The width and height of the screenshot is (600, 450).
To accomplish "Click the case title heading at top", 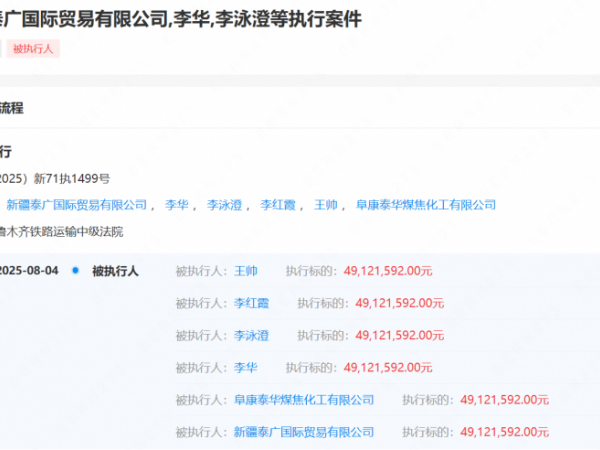I will (180, 19).
